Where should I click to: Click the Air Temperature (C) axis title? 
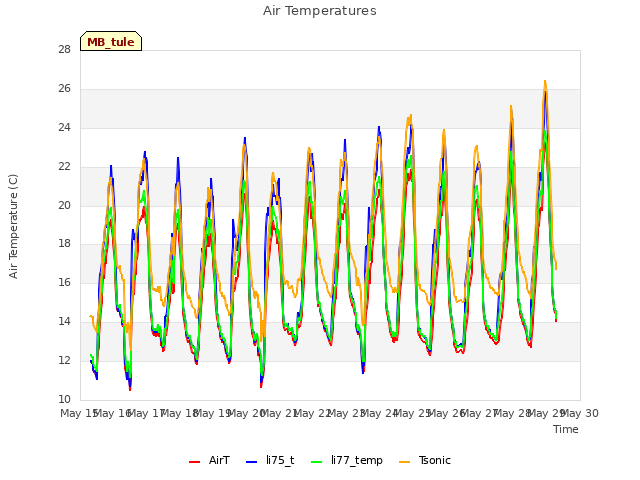pyautogui.click(x=13, y=226)
